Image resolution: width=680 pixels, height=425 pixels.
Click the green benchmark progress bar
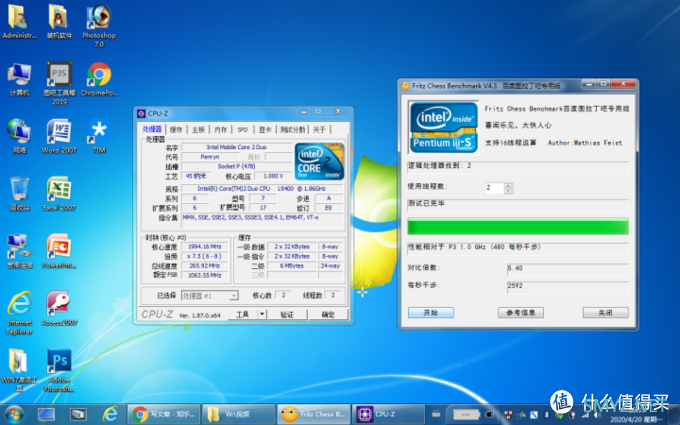point(518,226)
